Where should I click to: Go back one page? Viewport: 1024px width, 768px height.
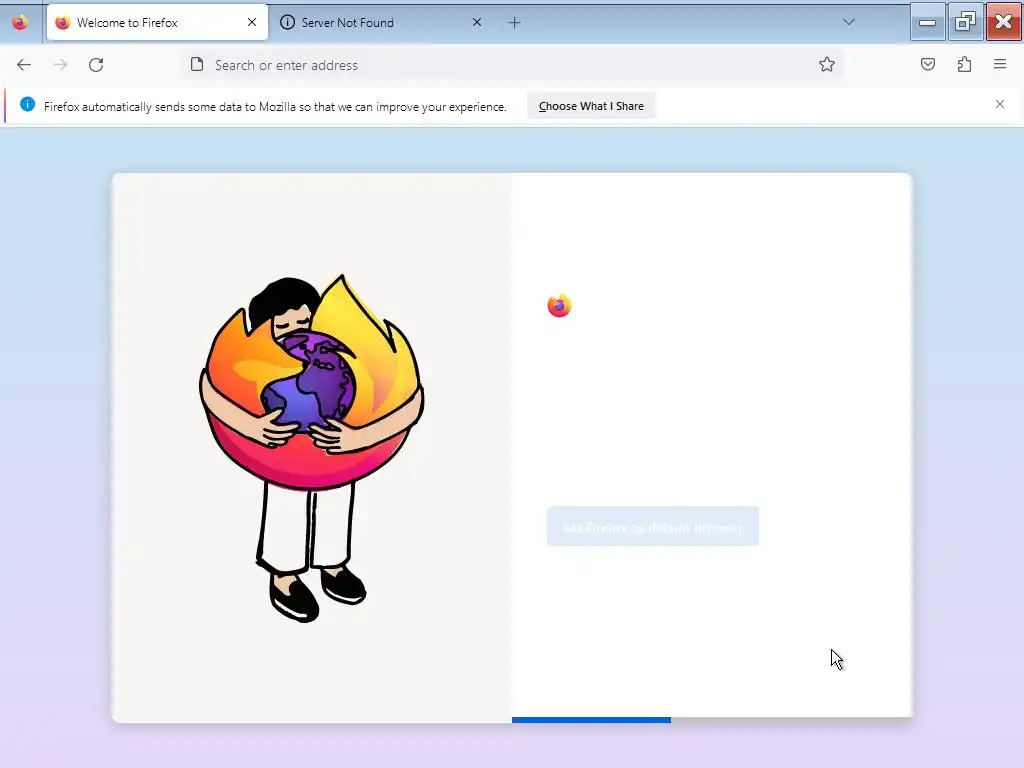[24, 65]
